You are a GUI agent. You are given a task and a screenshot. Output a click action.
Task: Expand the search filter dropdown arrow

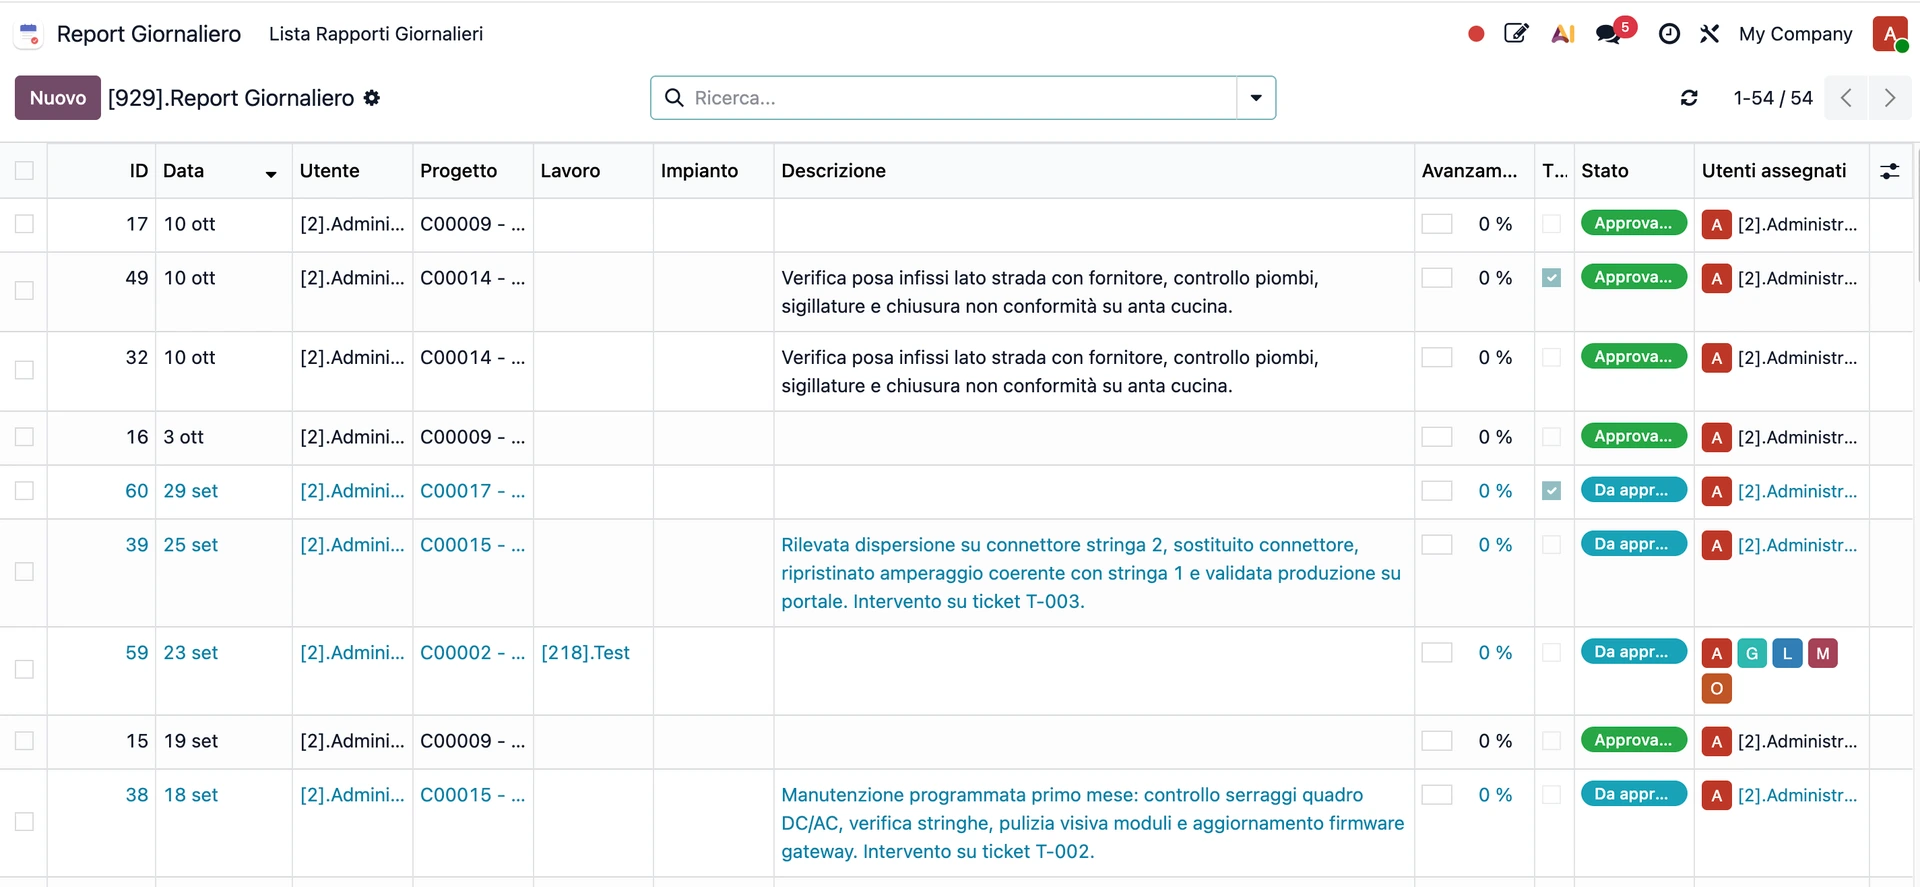1256,98
